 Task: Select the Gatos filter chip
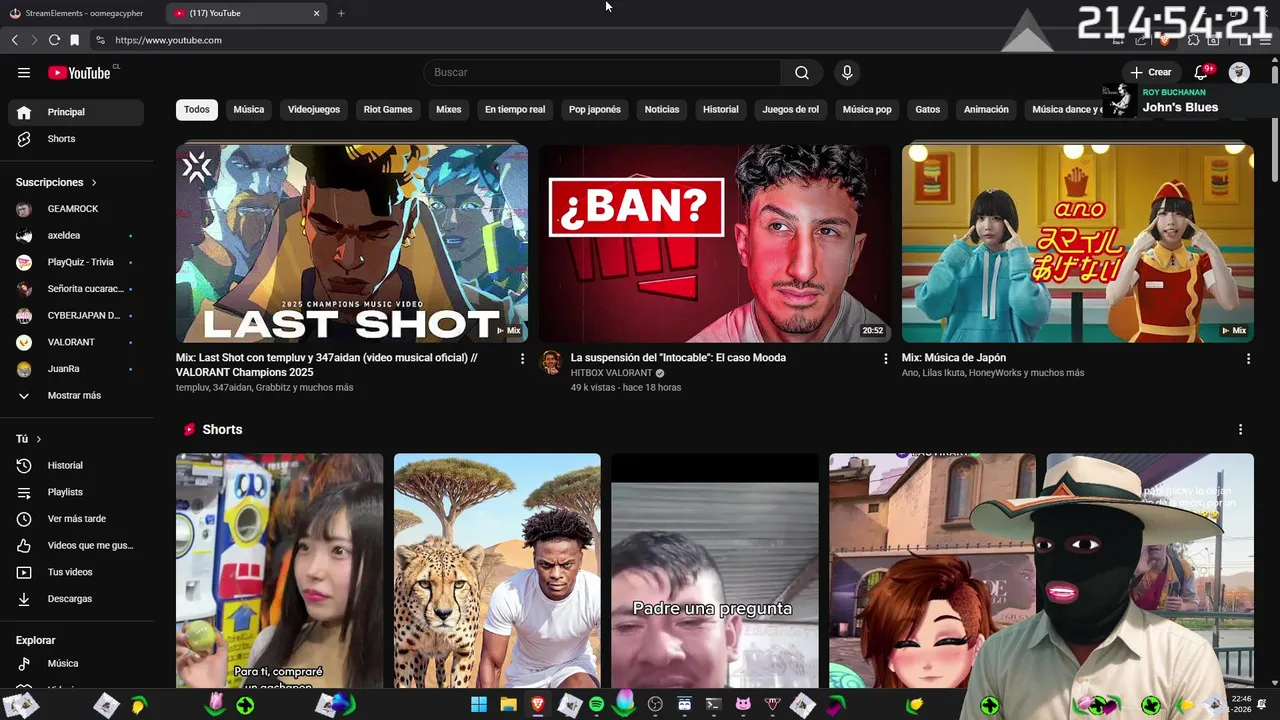pyautogui.click(x=928, y=109)
